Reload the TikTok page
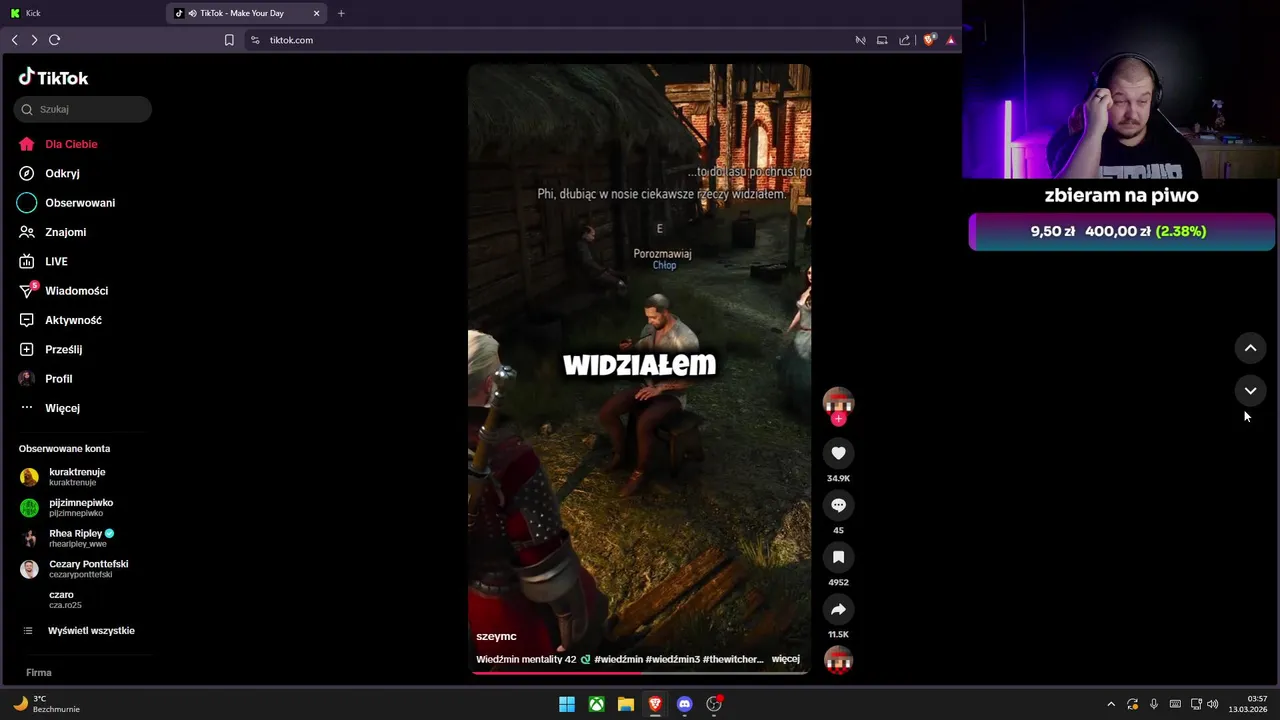This screenshot has width=1280, height=720. [x=55, y=40]
